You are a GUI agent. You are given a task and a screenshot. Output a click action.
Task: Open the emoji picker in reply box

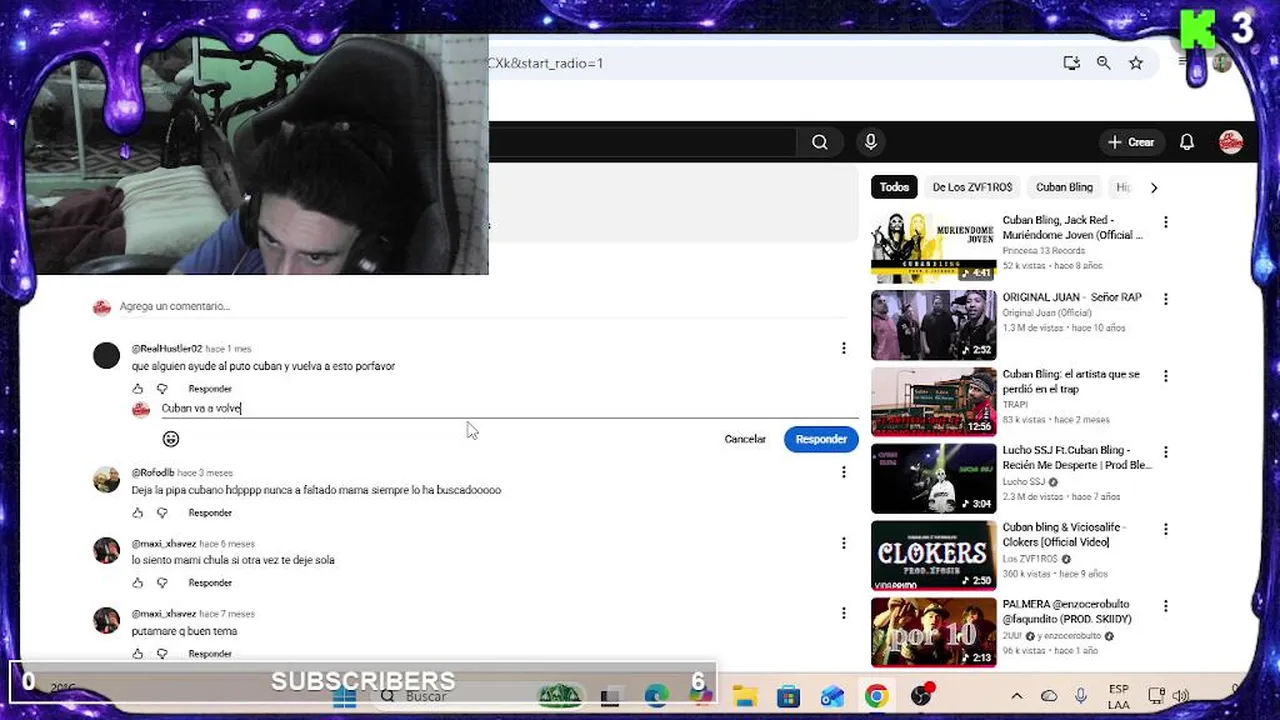click(x=171, y=439)
